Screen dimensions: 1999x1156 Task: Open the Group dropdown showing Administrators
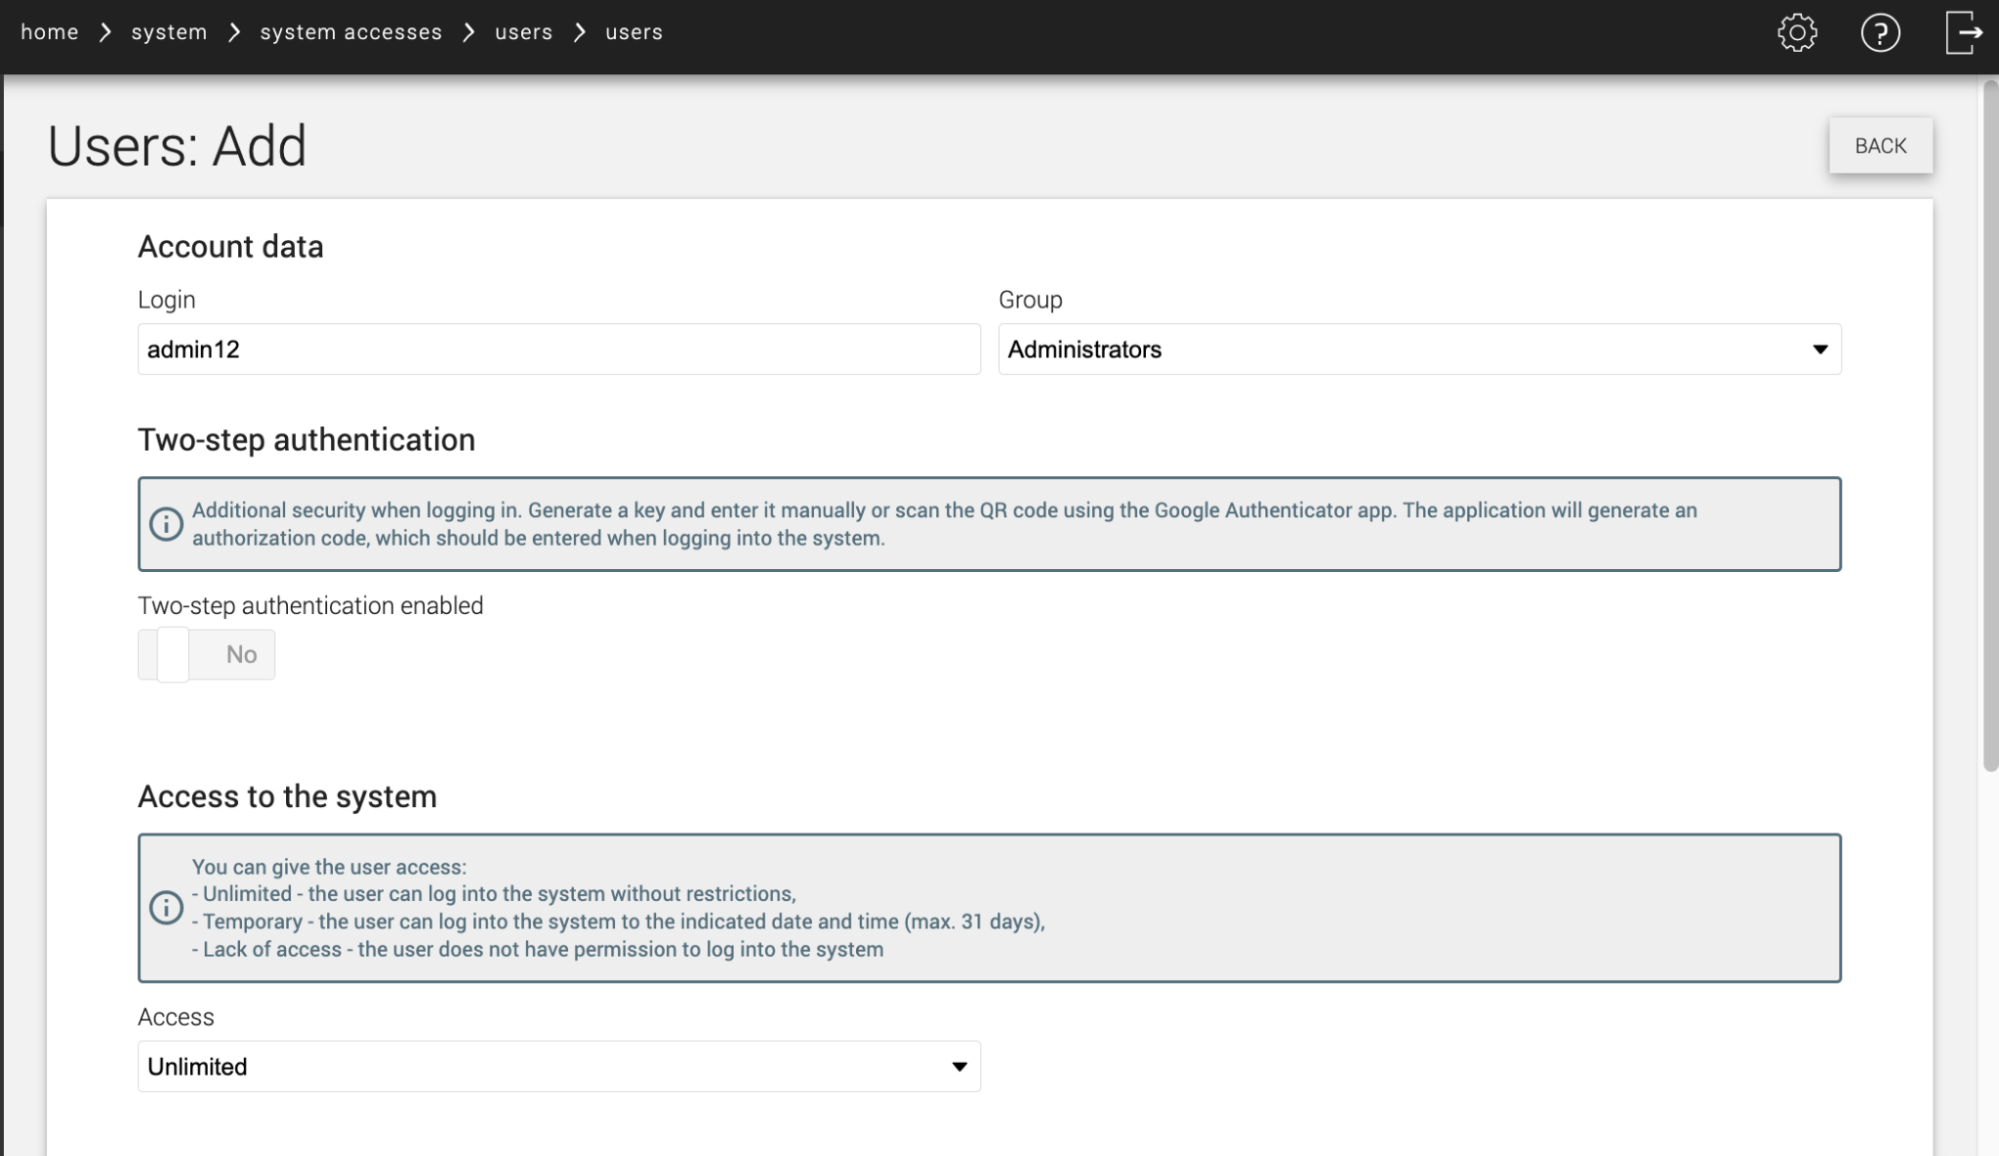(1419, 349)
